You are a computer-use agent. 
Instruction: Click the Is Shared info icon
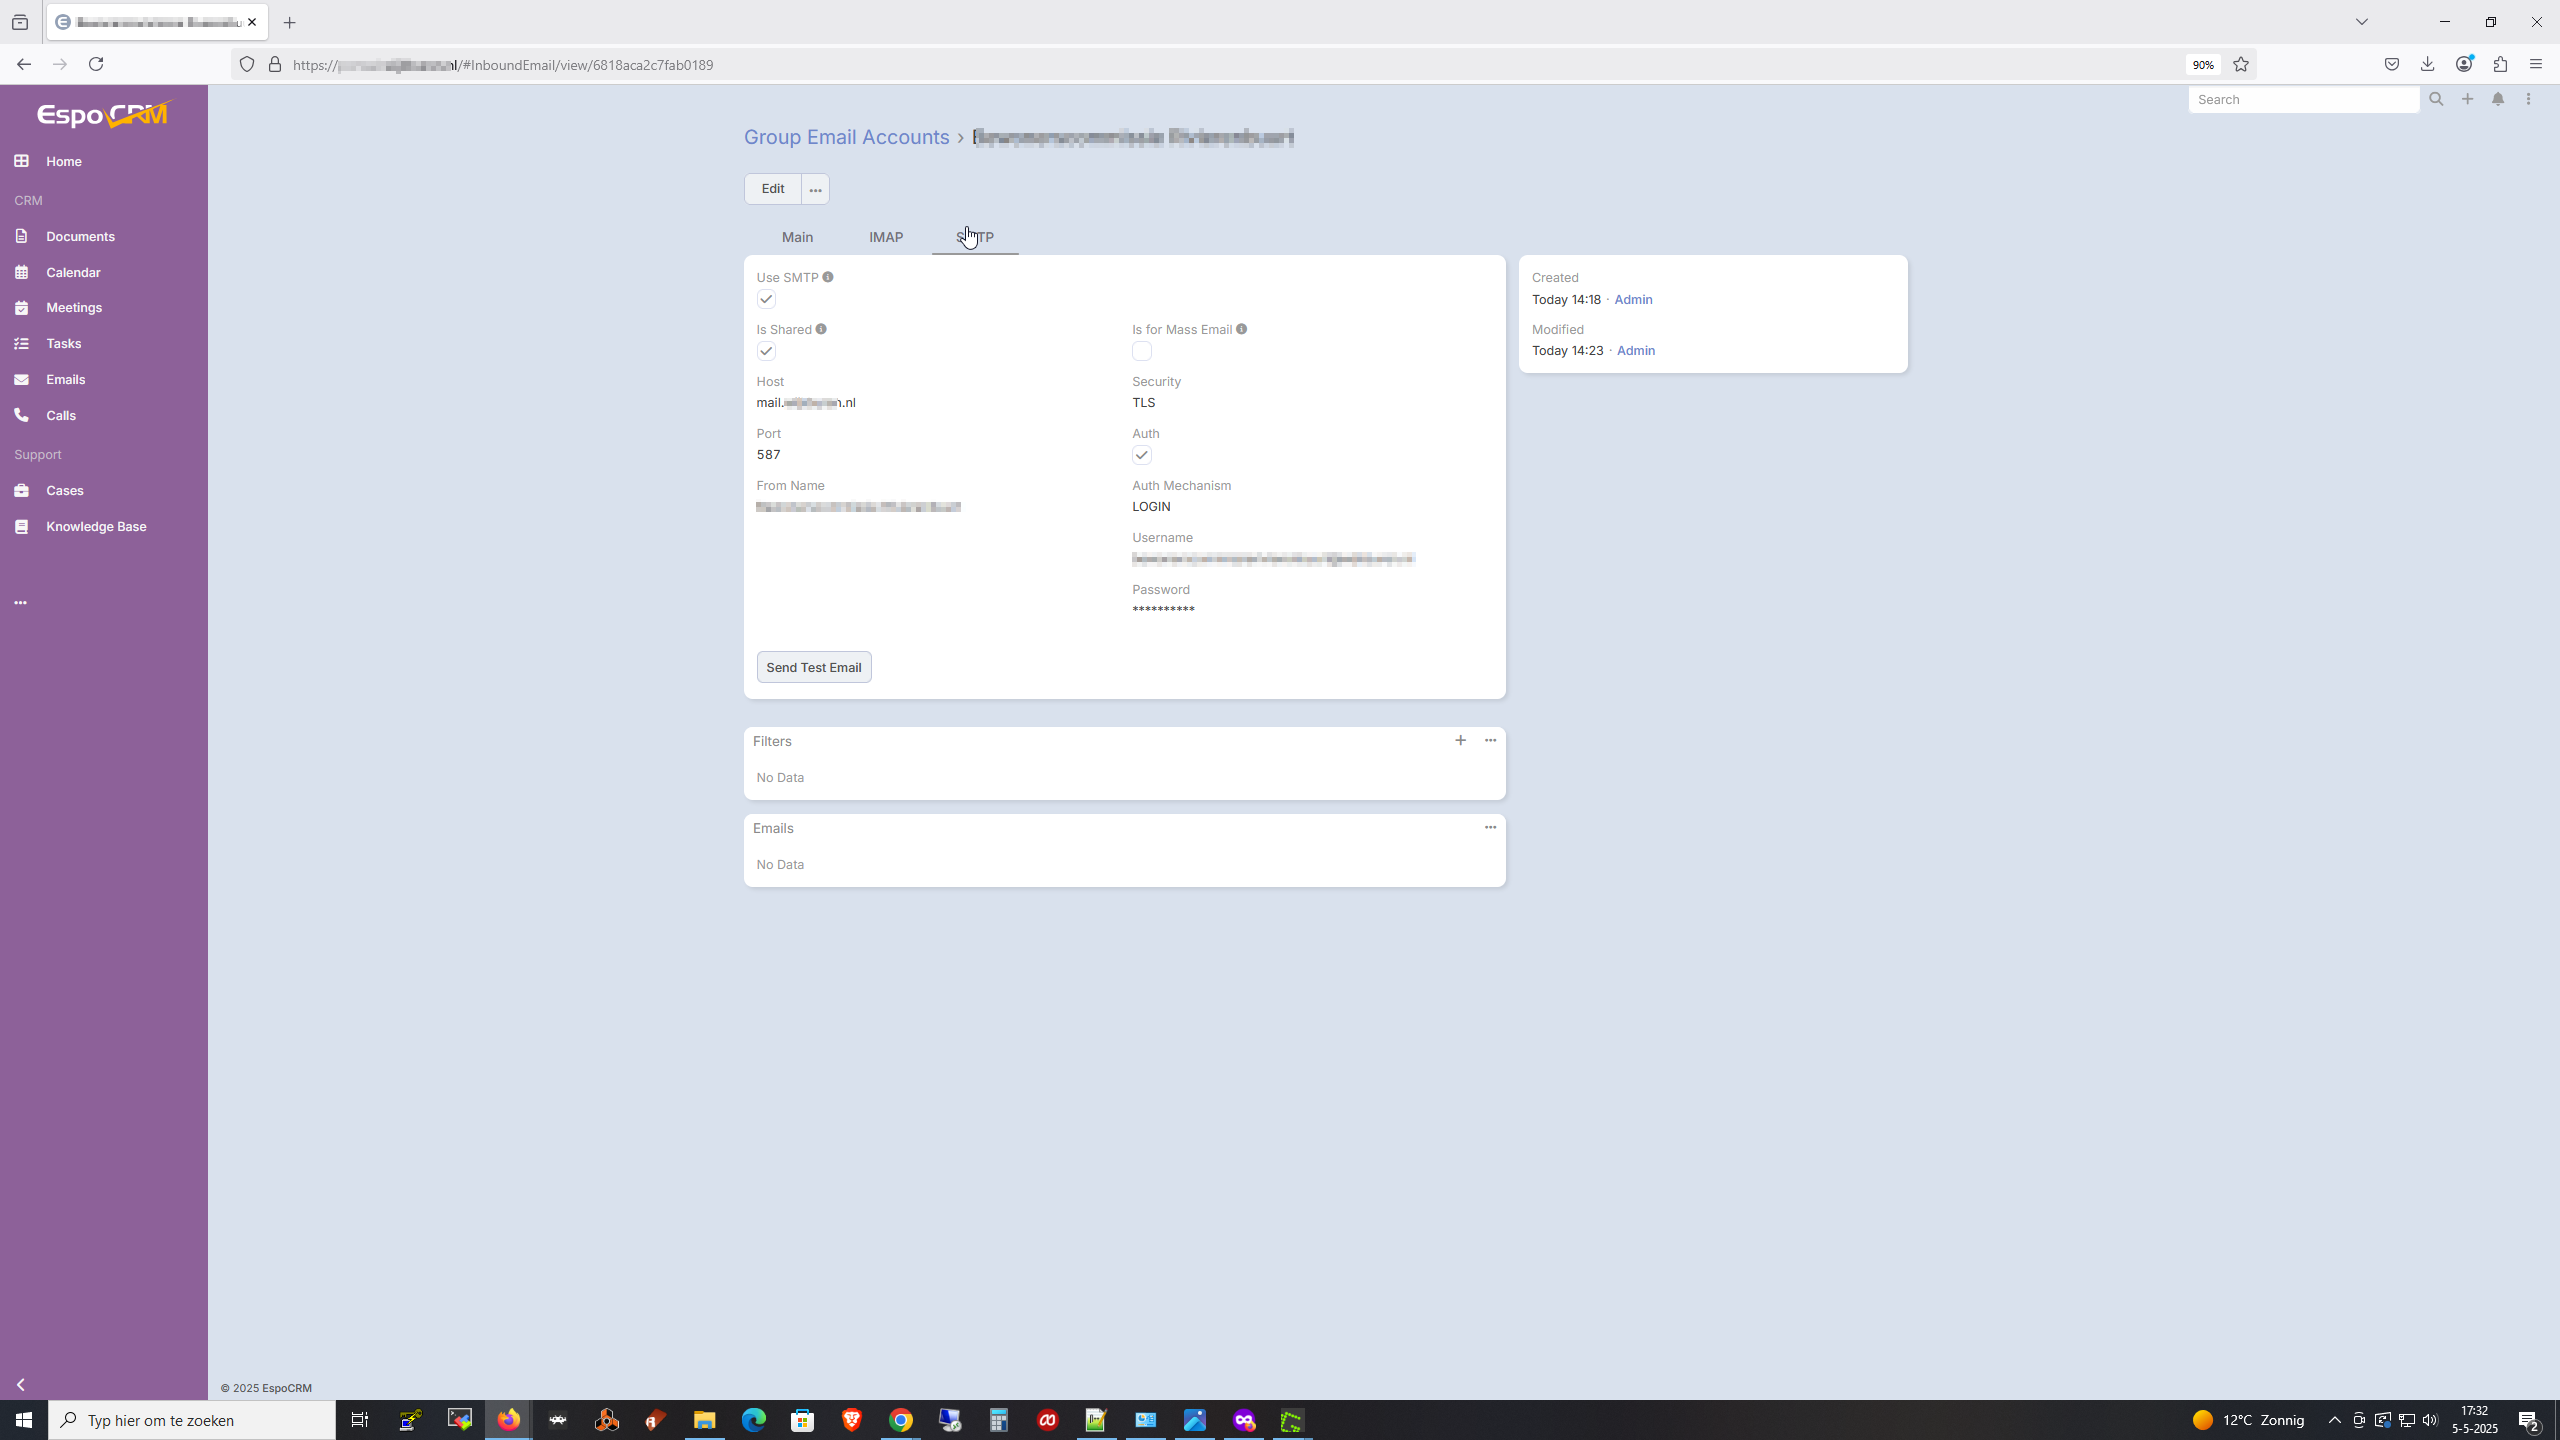click(x=821, y=329)
